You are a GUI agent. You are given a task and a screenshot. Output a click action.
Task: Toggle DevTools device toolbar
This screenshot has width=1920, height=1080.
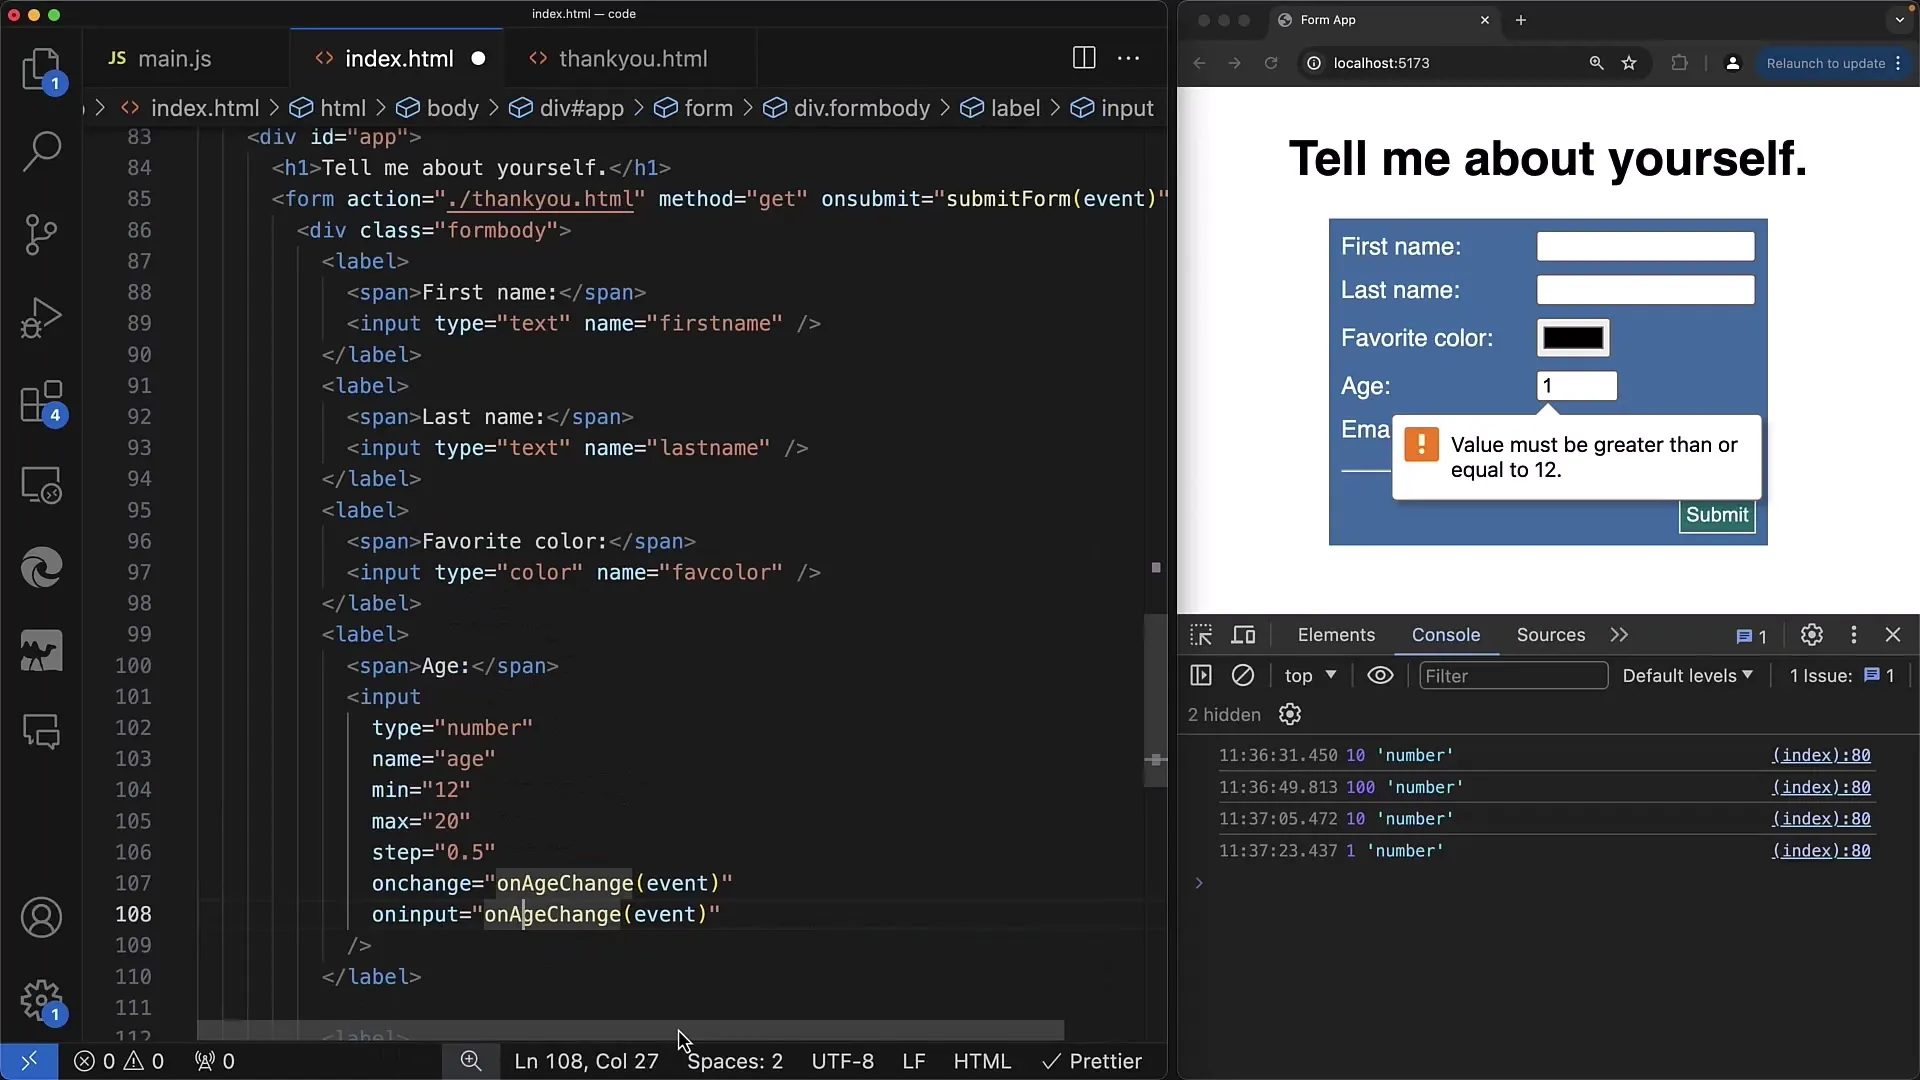tap(1243, 635)
